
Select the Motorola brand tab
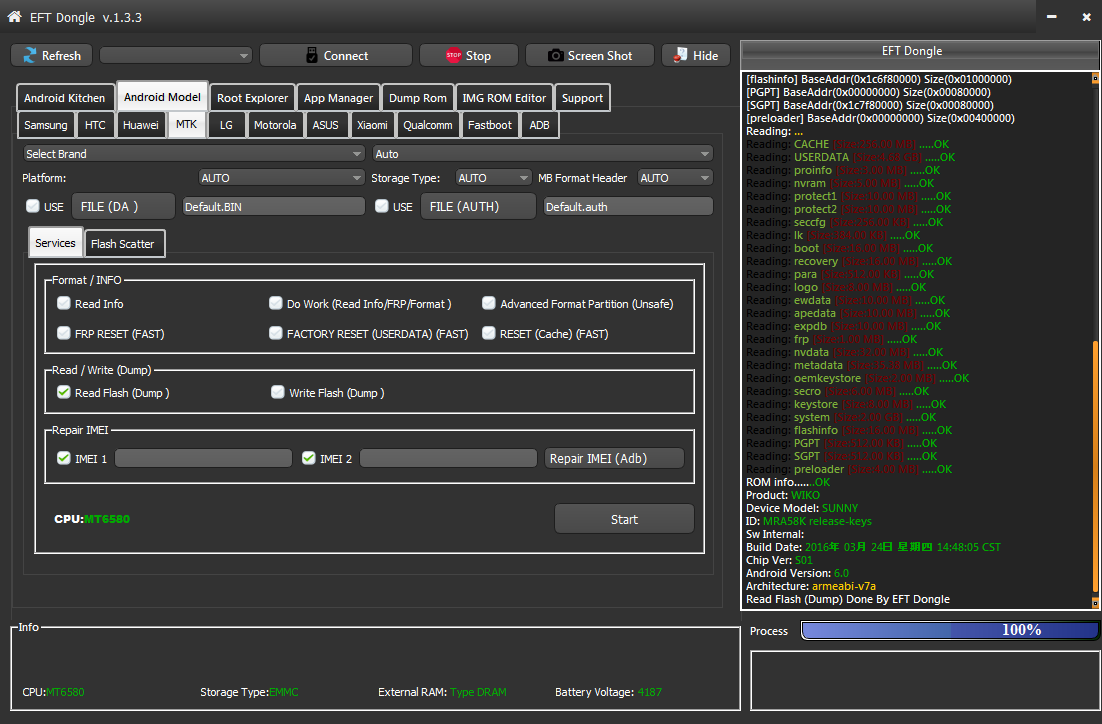point(275,125)
